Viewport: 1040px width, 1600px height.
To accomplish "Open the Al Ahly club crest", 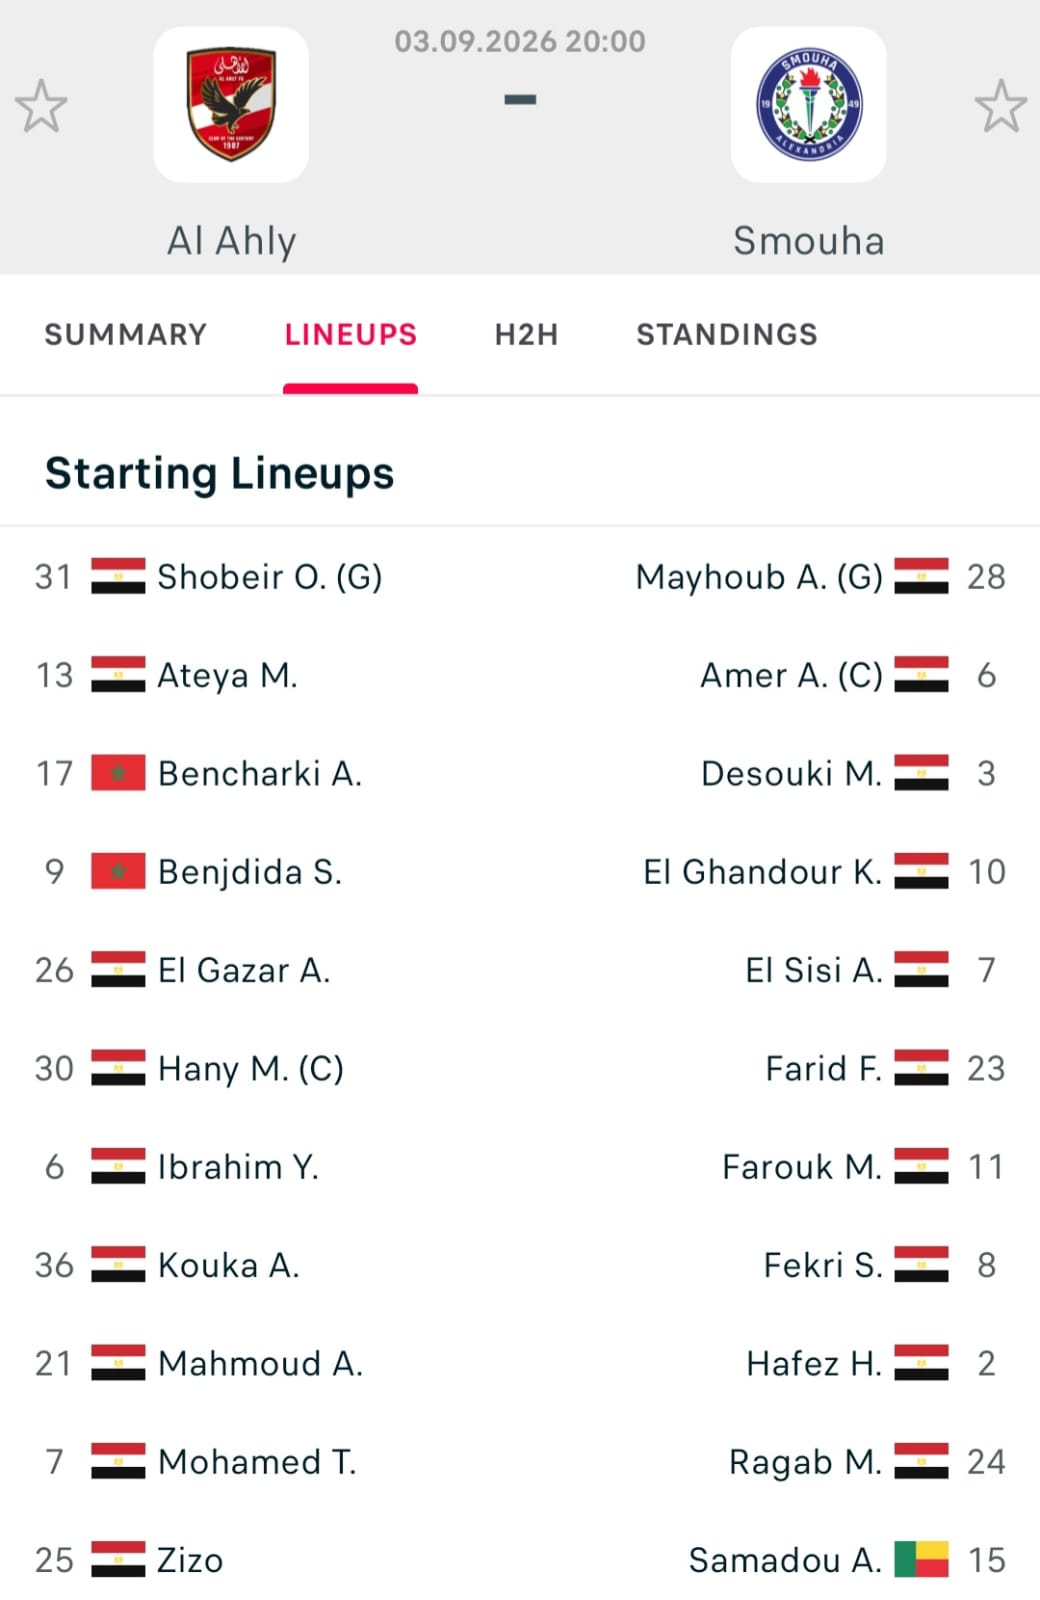I will pyautogui.click(x=231, y=104).
